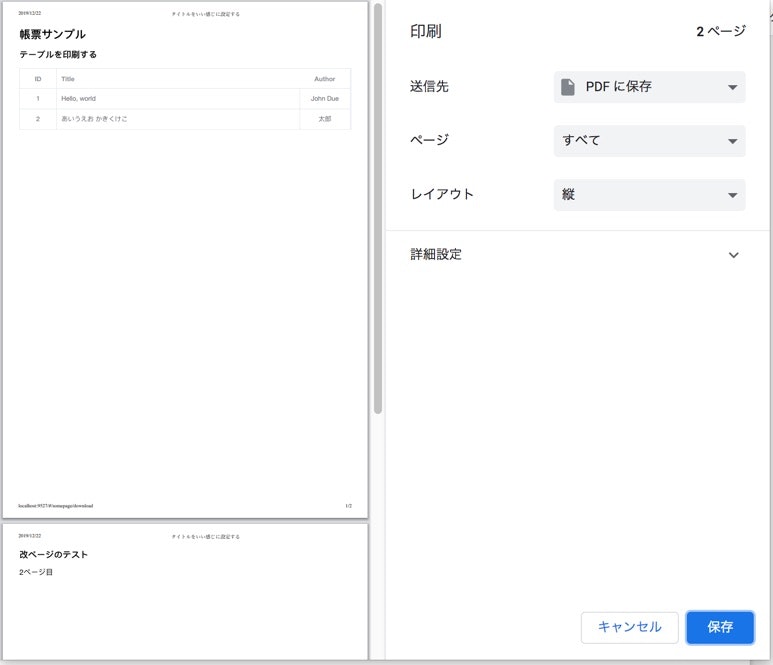
Task: Click the 印刷 dialog title
Action: click(x=425, y=32)
